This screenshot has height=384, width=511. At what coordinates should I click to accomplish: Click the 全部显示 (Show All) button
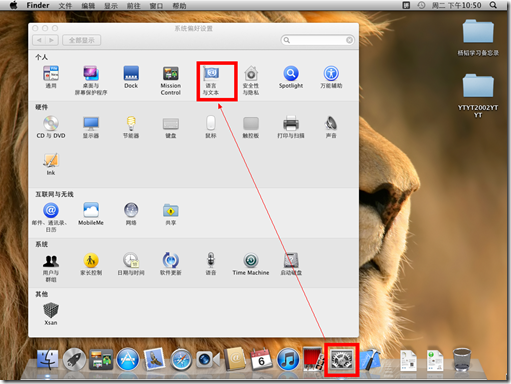point(82,40)
